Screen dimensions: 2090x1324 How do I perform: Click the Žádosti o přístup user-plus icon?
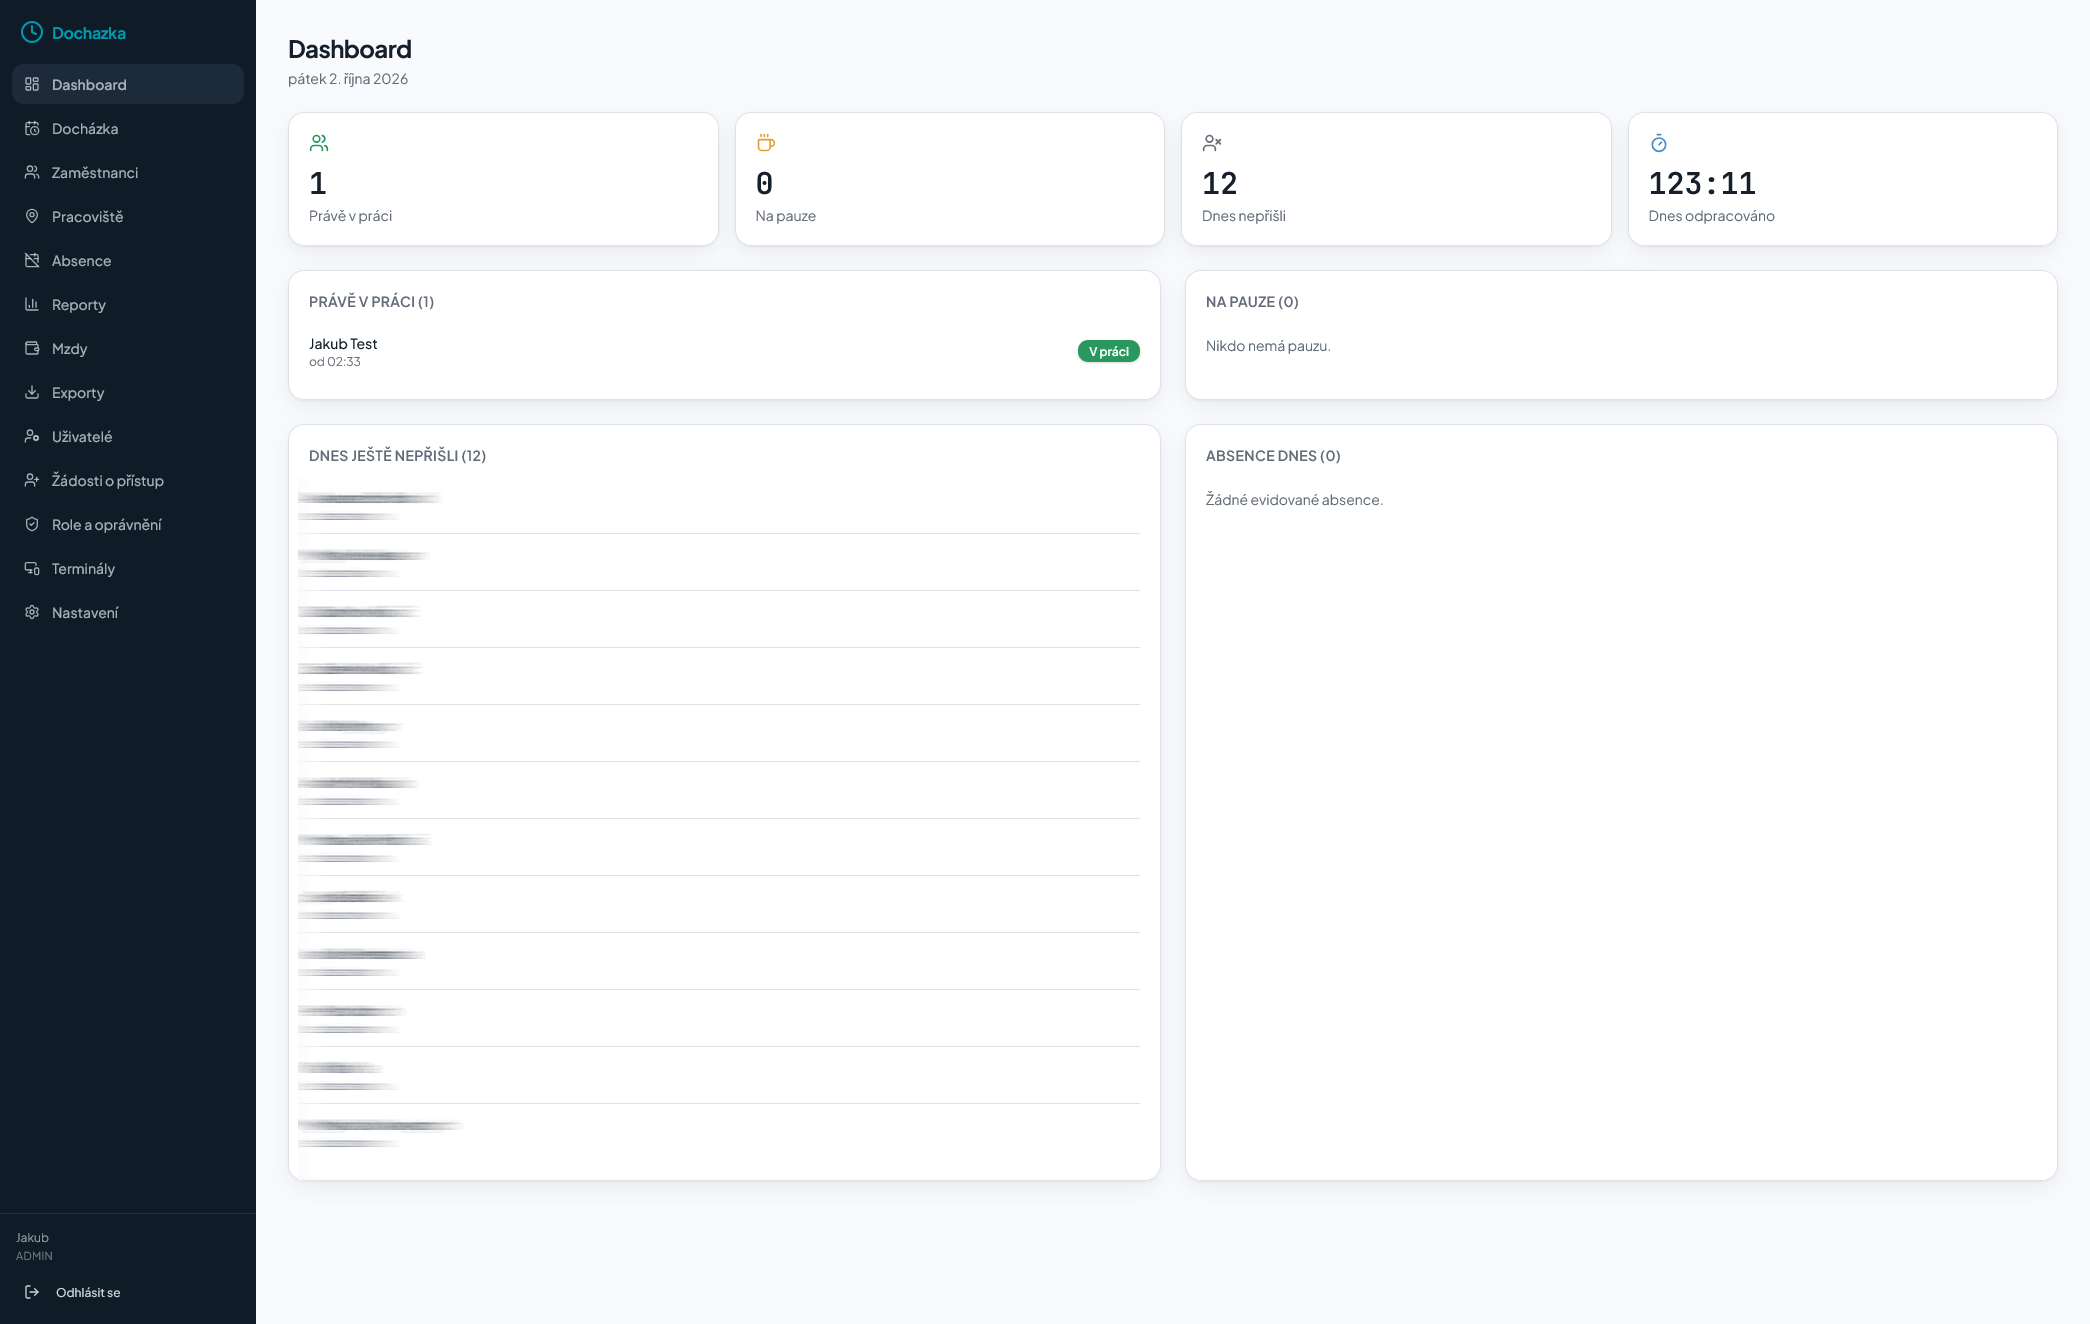pos(32,481)
